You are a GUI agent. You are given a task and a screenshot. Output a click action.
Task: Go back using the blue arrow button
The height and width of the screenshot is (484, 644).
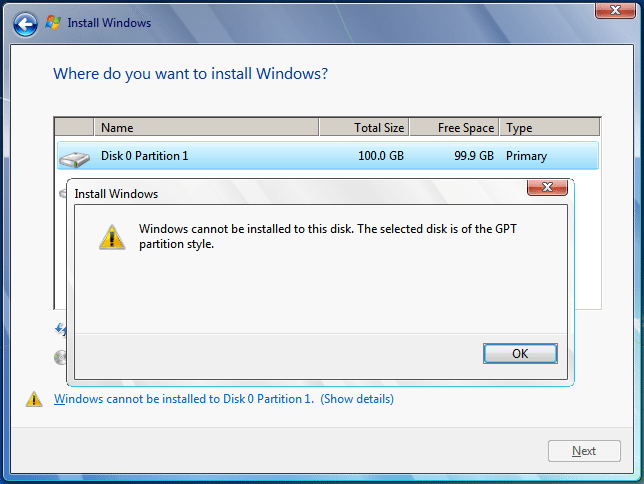(x=25, y=24)
